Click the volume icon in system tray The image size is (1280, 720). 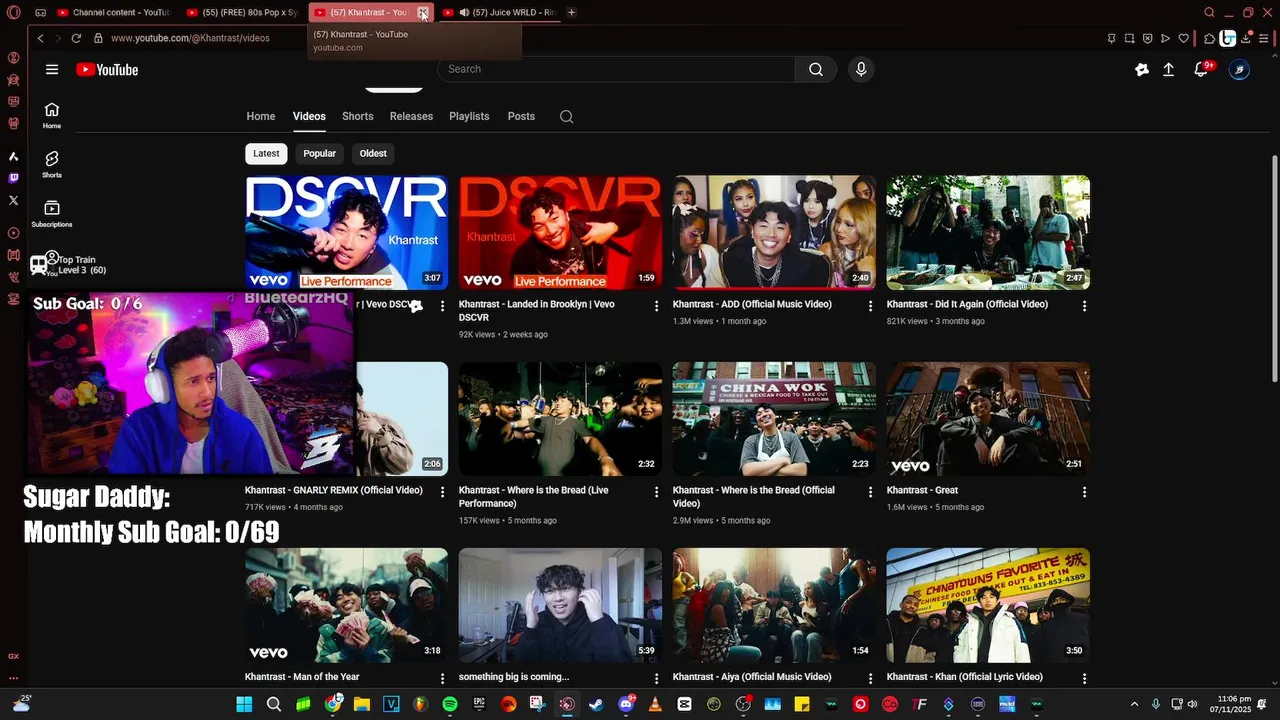(x=1192, y=704)
